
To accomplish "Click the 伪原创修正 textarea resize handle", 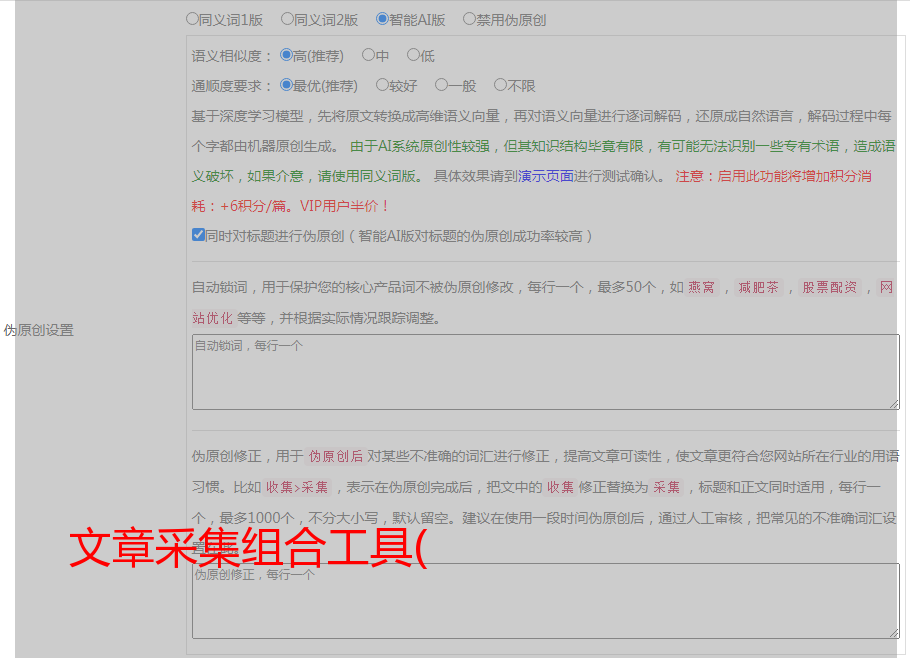I will tap(894, 632).
